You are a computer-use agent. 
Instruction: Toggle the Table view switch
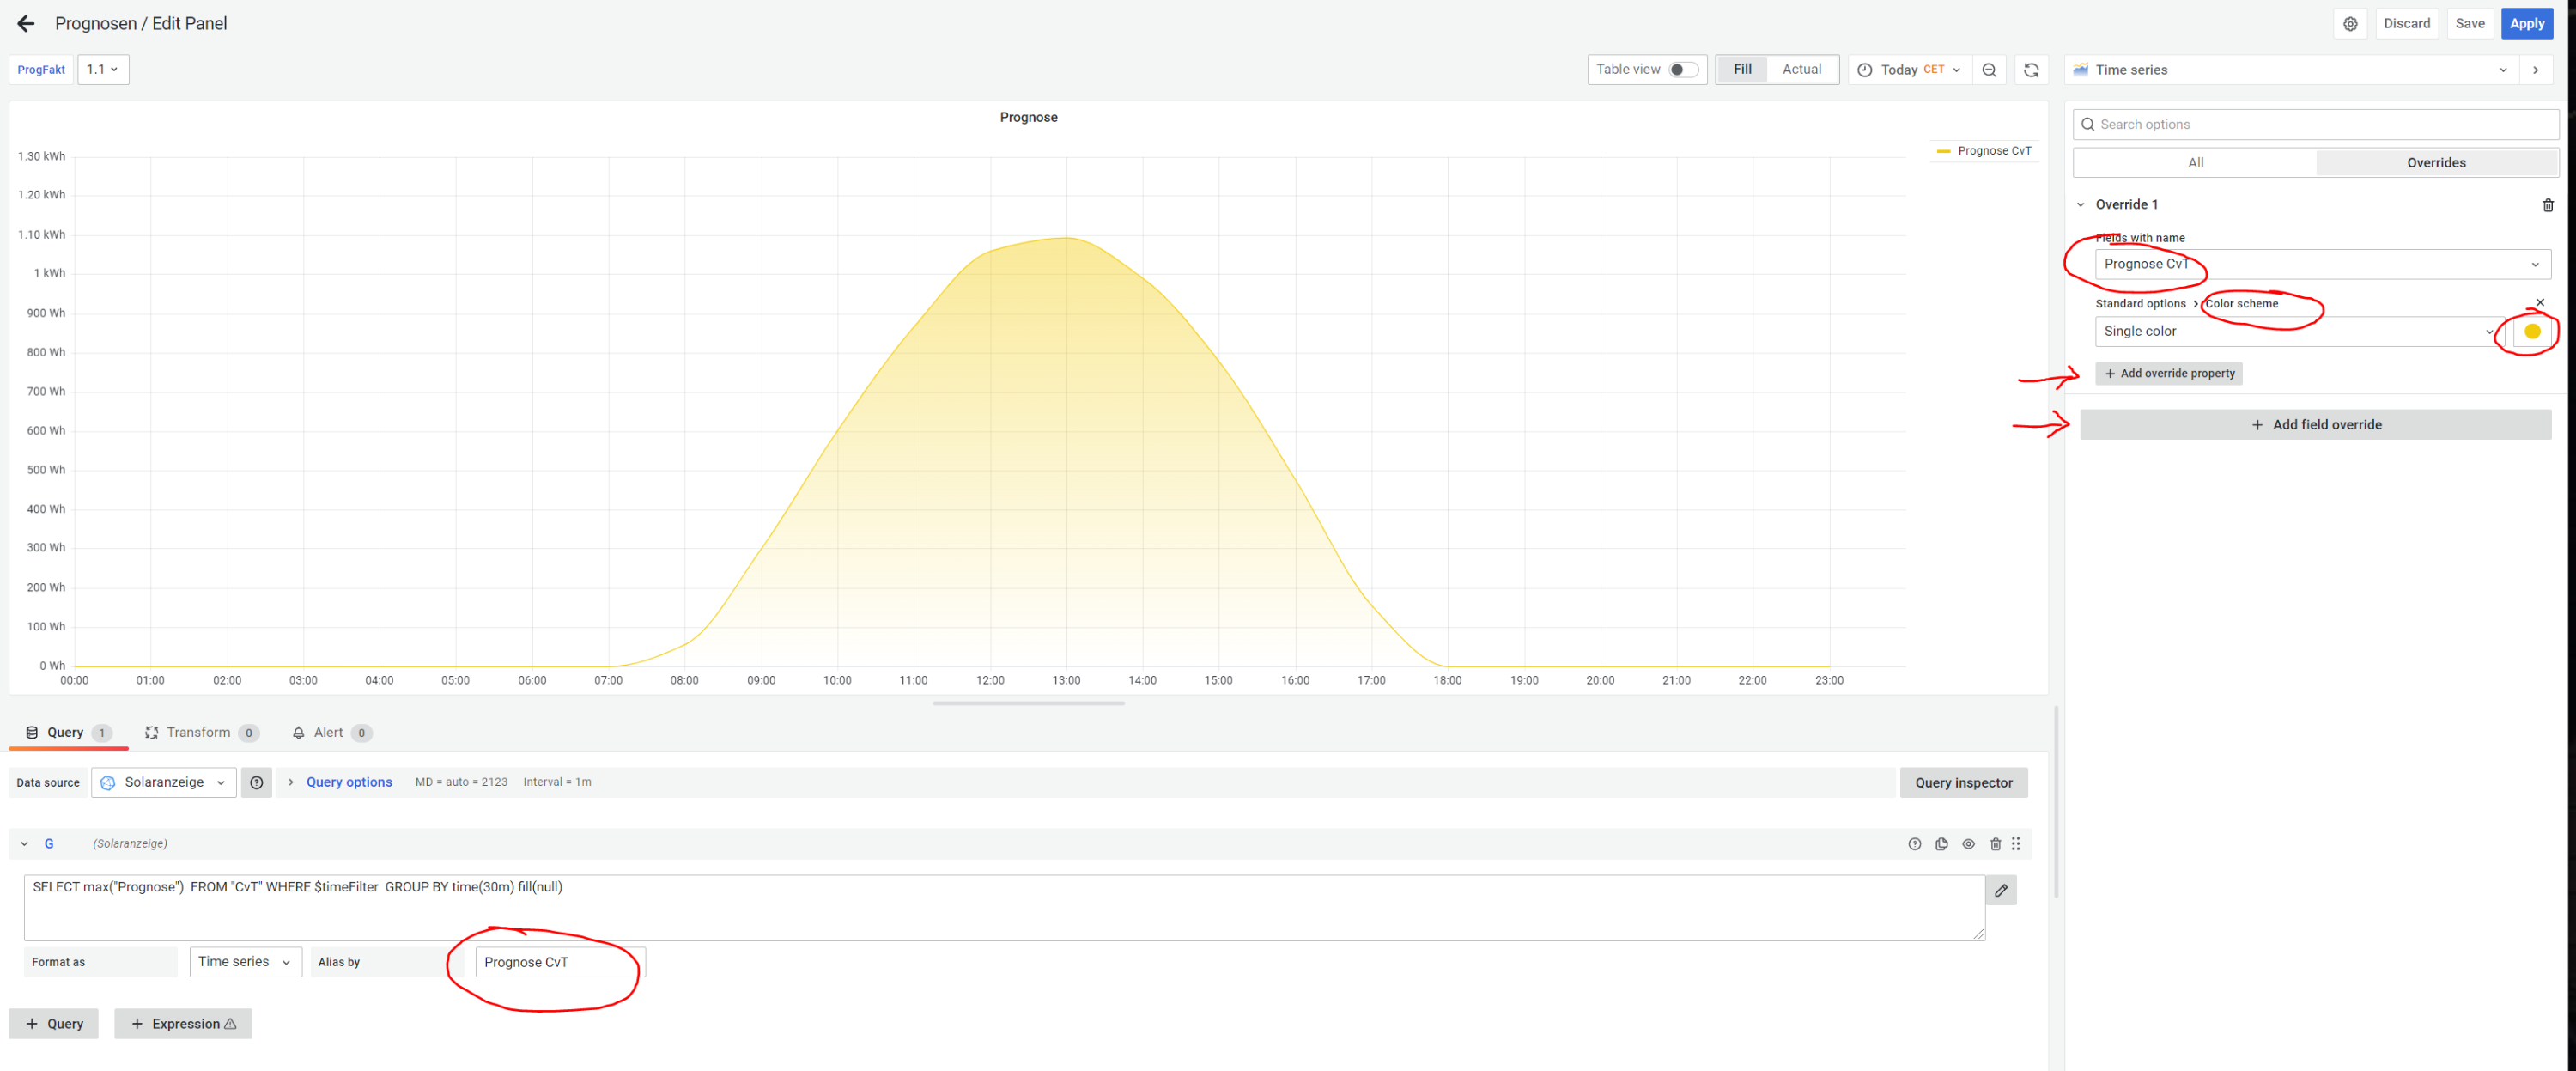click(x=1683, y=70)
